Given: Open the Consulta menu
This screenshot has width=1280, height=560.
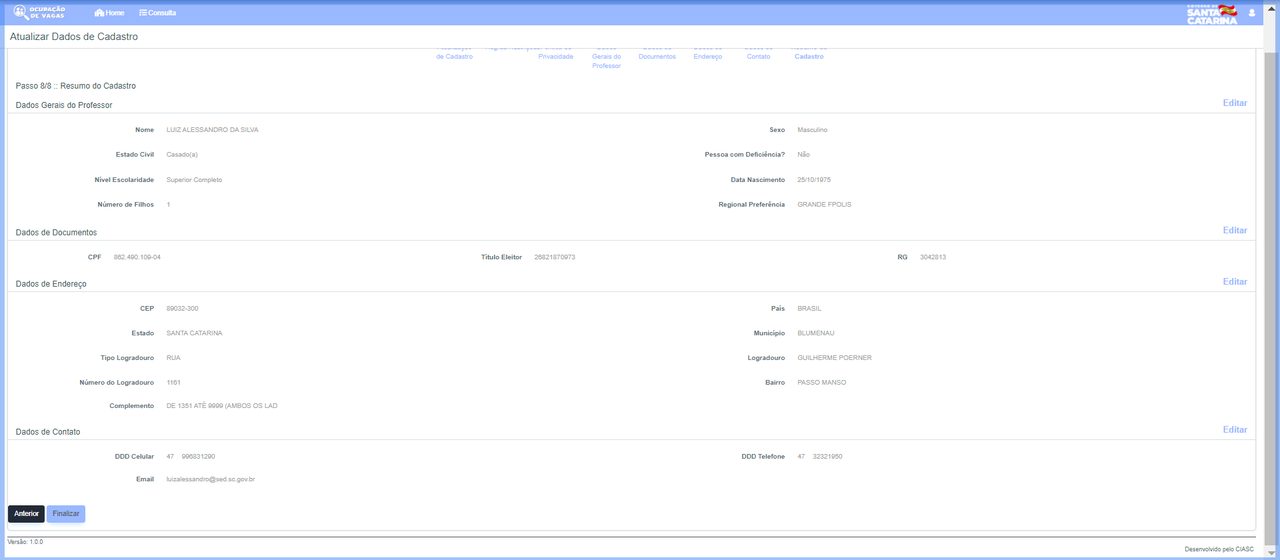Looking at the screenshot, I should click(x=157, y=13).
